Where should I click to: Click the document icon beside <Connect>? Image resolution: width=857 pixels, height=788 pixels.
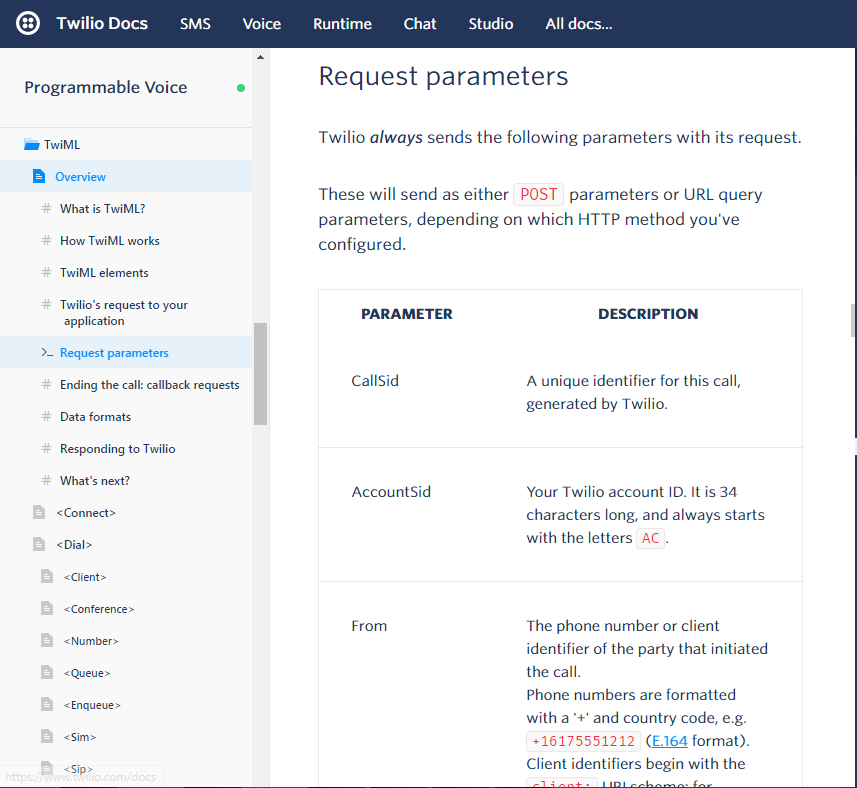39,512
